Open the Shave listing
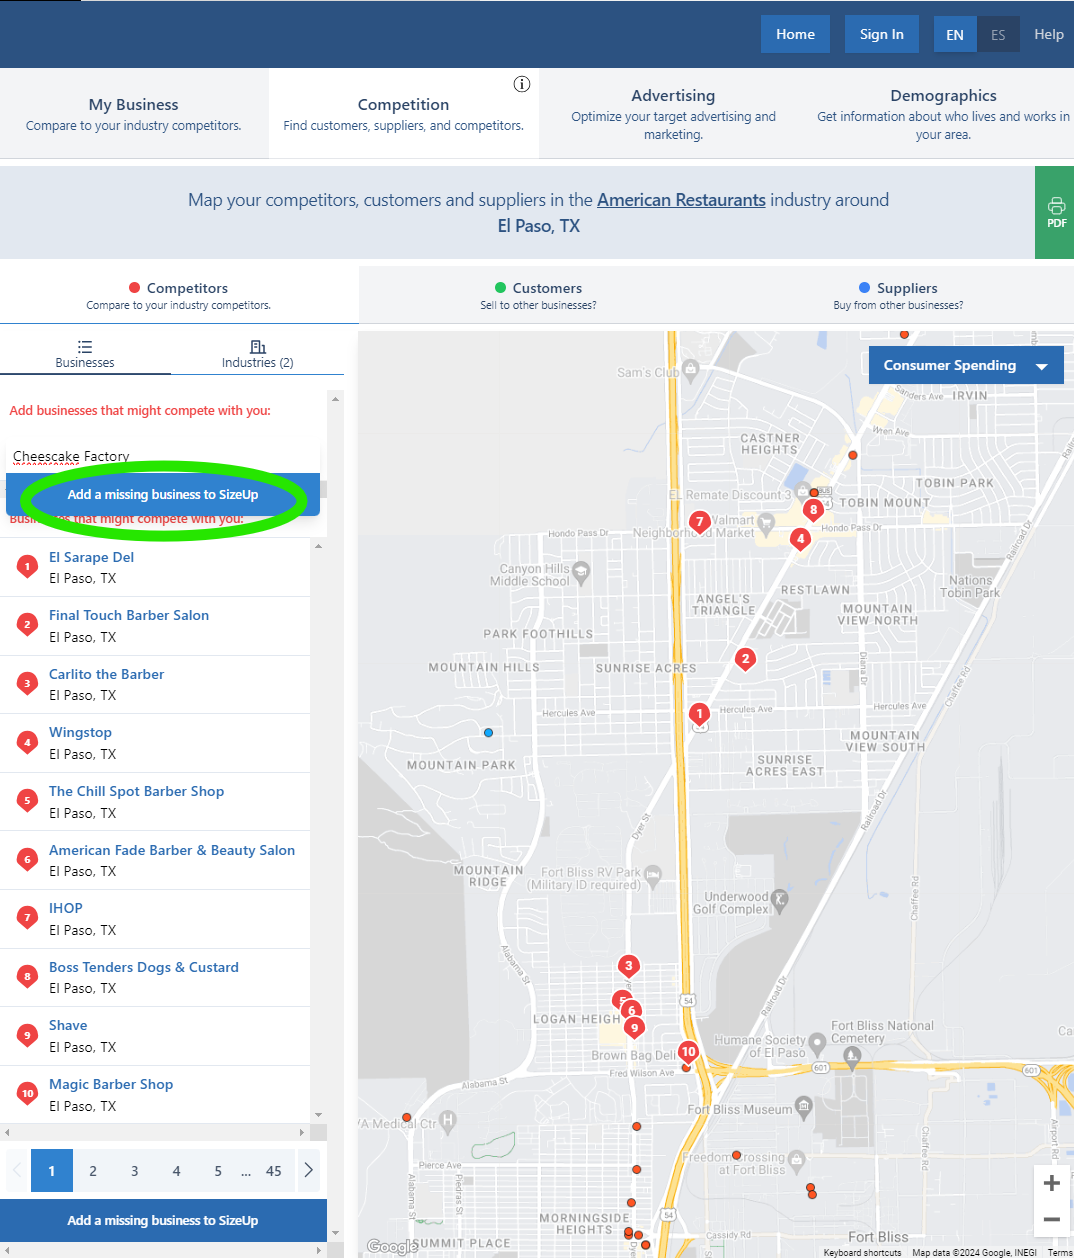The image size is (1074, 1258). click(68, 1026)
